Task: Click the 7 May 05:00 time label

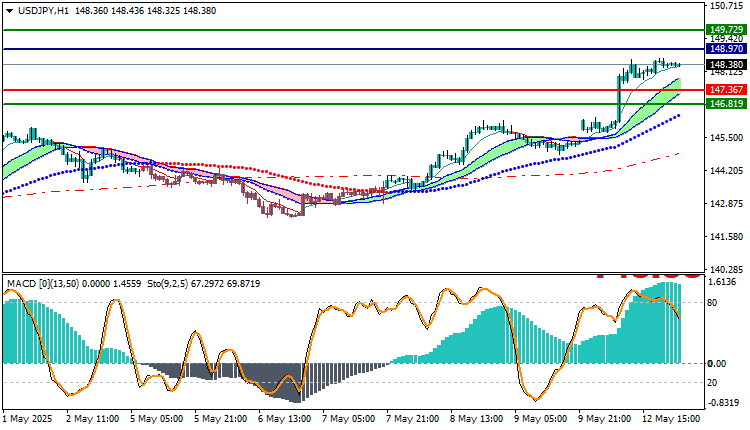Action: pyautogui.click(x=348, y=419)
